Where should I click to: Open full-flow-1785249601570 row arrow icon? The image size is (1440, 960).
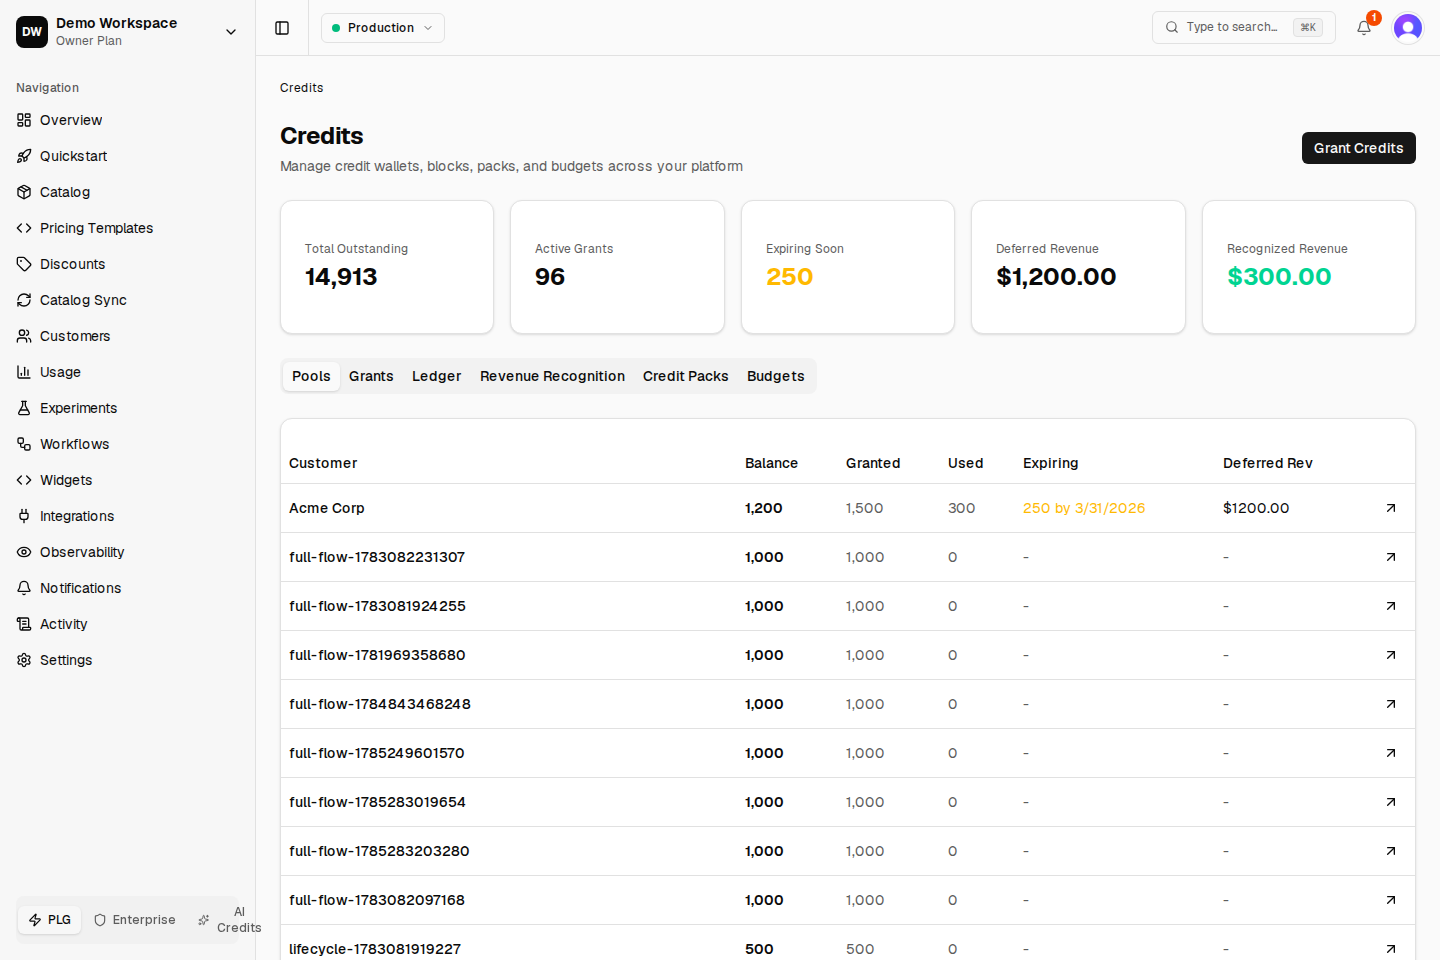(x=1391, y=753)
